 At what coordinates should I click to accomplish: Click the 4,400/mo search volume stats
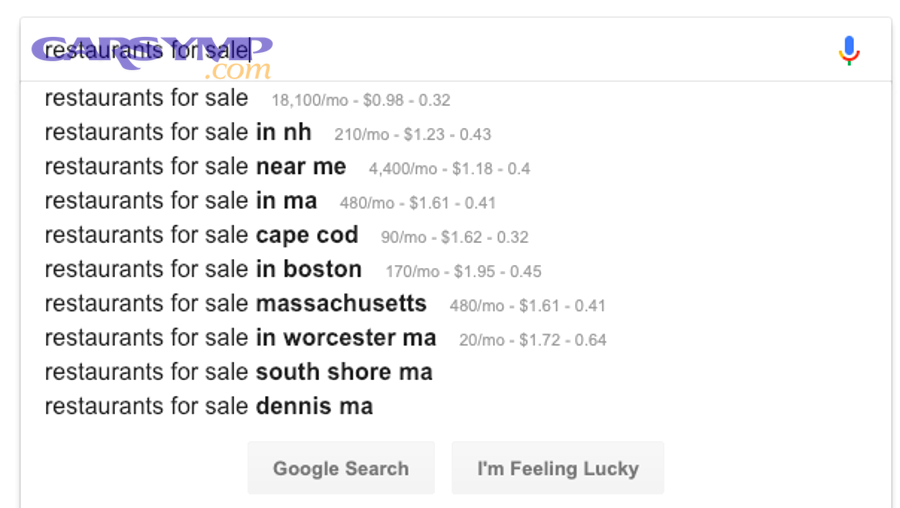[x=449, y=169]
